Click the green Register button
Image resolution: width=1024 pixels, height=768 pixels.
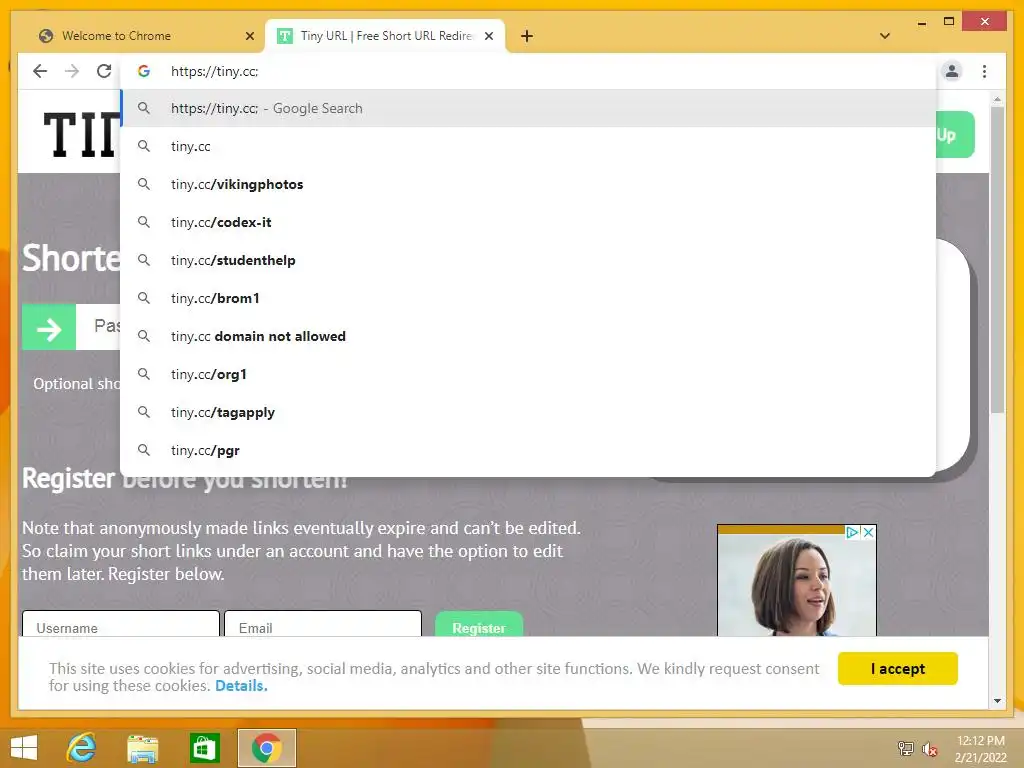479,624
